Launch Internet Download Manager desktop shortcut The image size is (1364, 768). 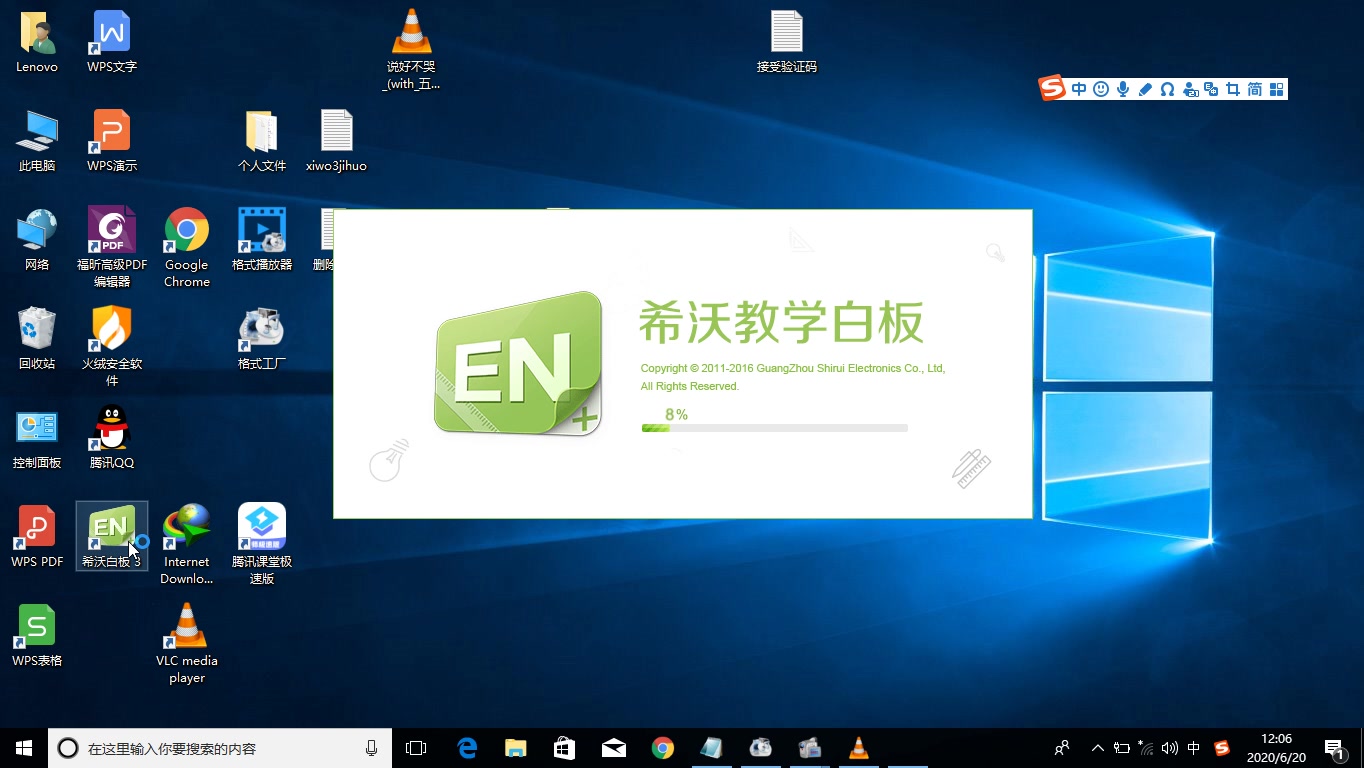187,544
